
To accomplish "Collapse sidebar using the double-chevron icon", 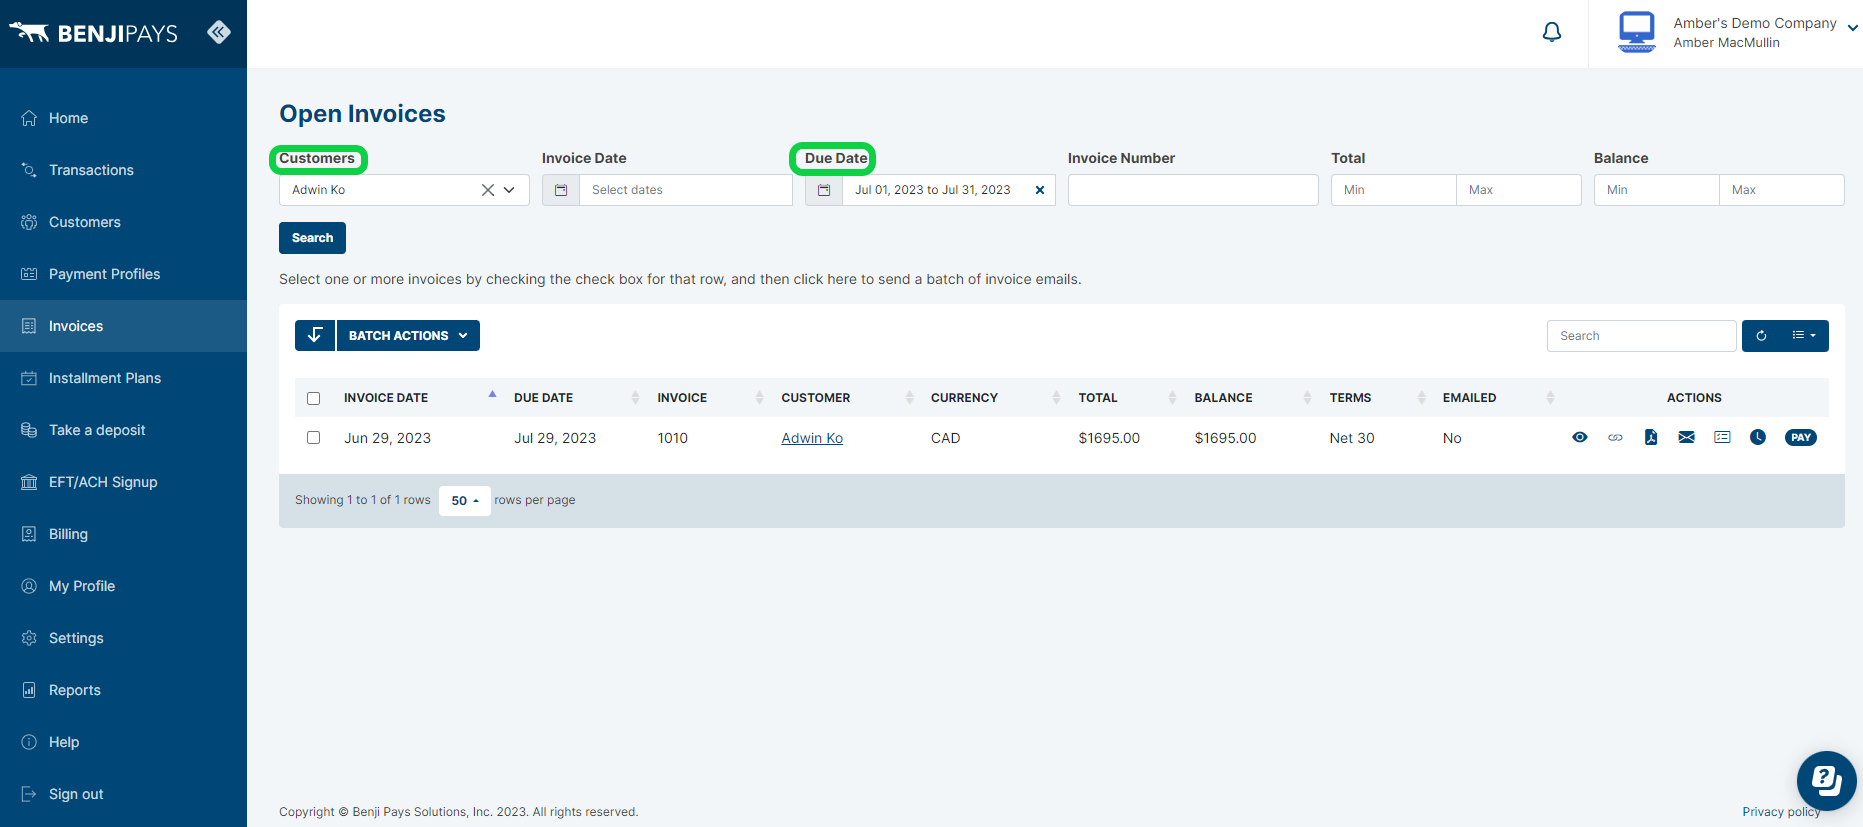I will click(x=219, y=32).
